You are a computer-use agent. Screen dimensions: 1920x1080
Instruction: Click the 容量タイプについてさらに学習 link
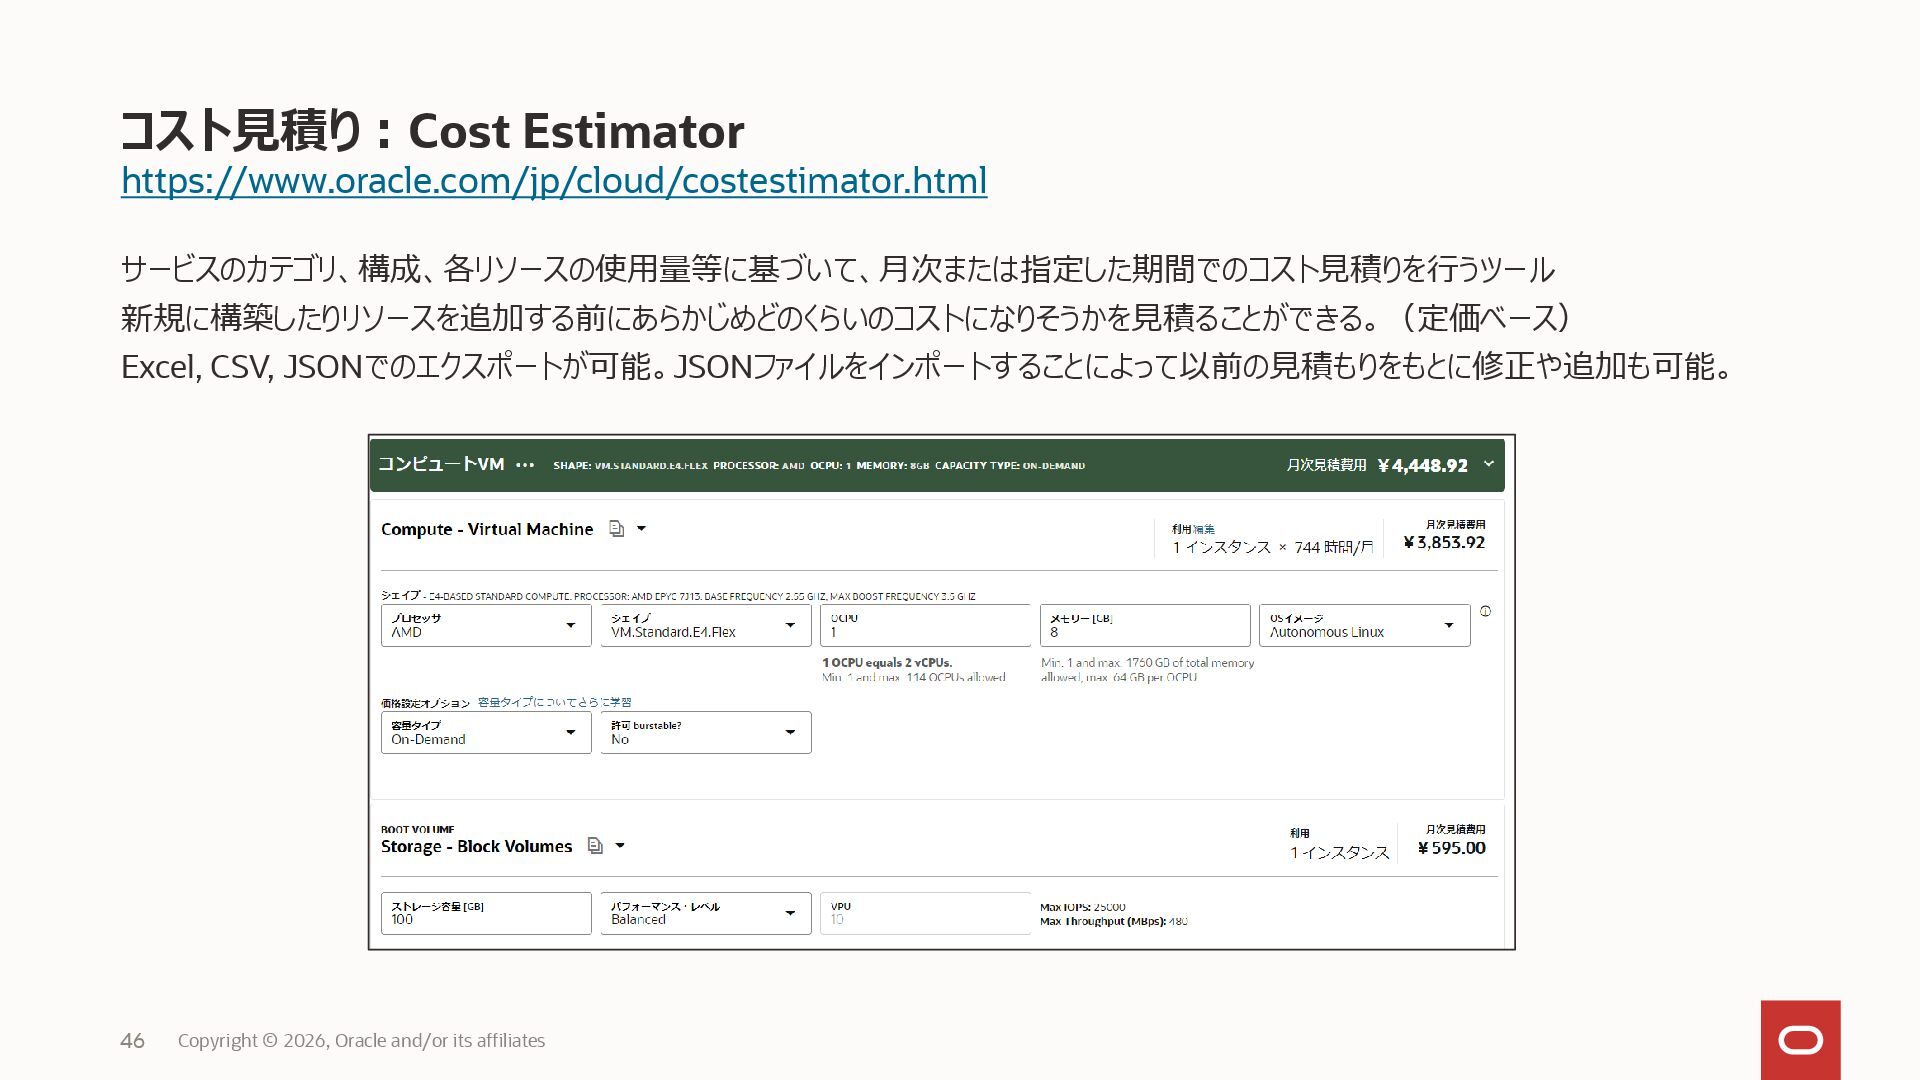coord(554,702)
